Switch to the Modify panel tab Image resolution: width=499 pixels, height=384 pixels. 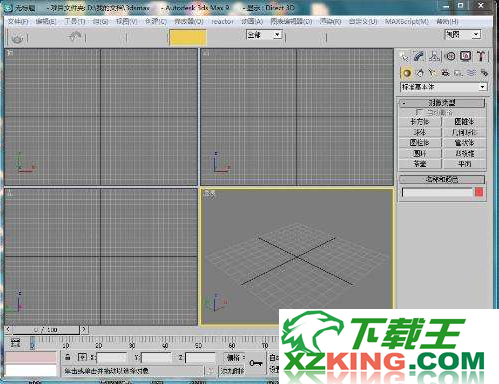tap(419, 56)
